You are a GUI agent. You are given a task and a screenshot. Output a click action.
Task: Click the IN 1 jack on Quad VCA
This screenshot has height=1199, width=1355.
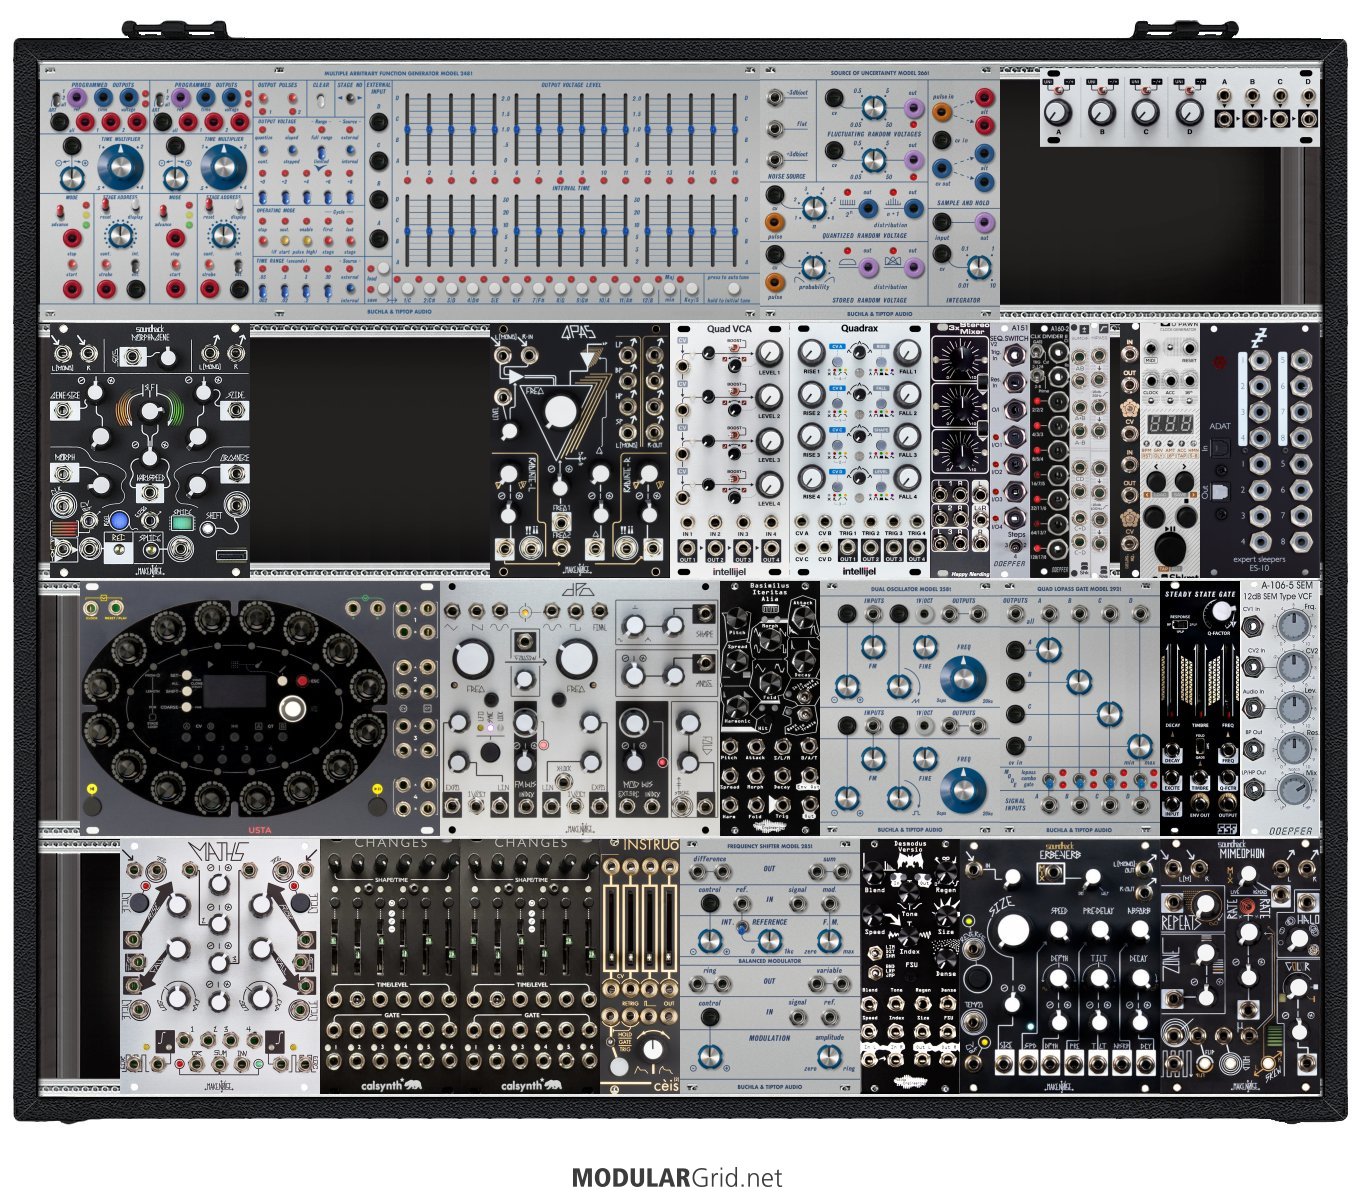tap(688, 522)
